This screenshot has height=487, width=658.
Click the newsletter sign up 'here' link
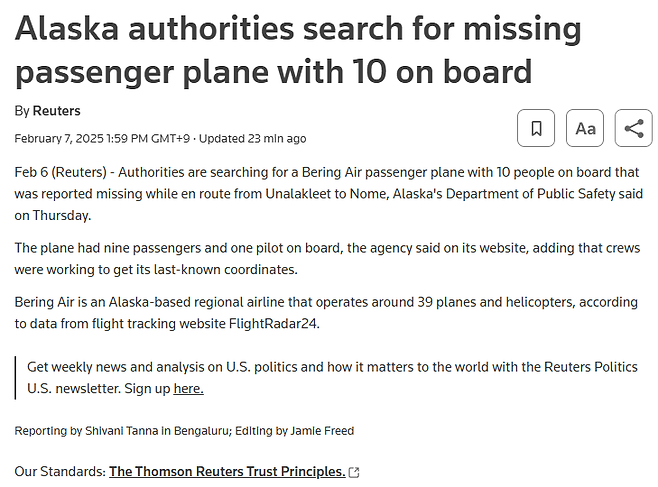click(188, 388)
